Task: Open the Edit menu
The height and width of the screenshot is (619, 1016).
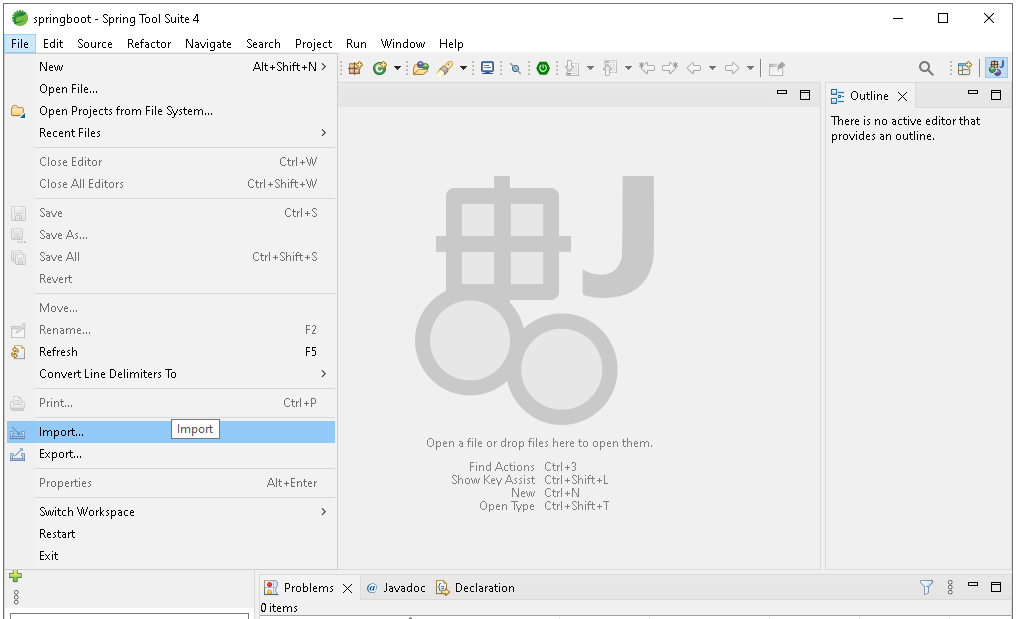Action: 53,44
